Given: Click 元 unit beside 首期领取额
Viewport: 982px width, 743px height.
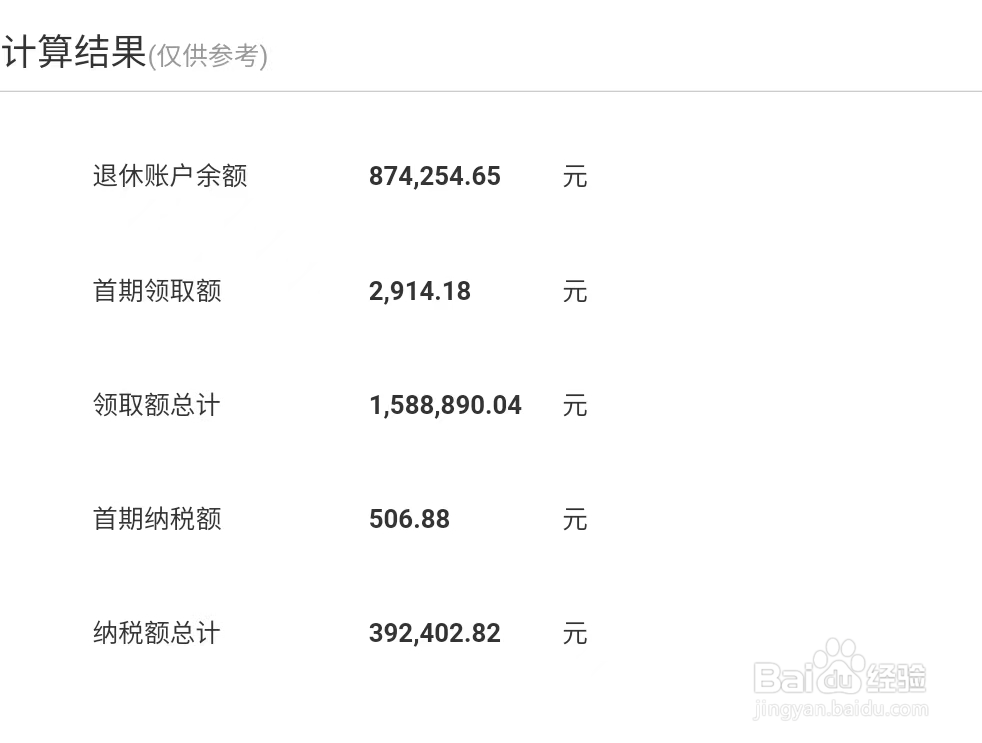Looking at the screenshot, I should 575,291.
